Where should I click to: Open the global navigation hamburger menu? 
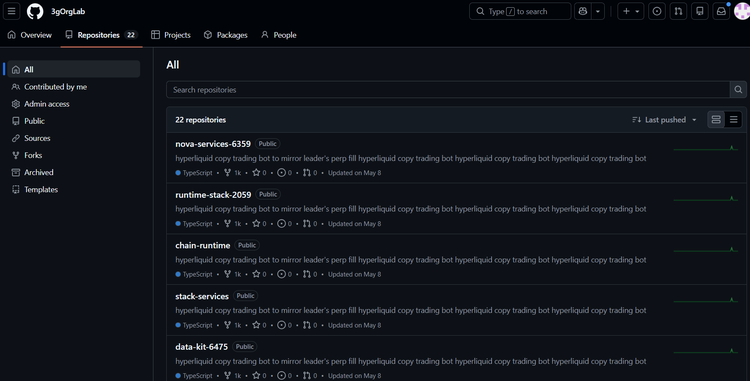pyautogui.click(x=11, y=11)
